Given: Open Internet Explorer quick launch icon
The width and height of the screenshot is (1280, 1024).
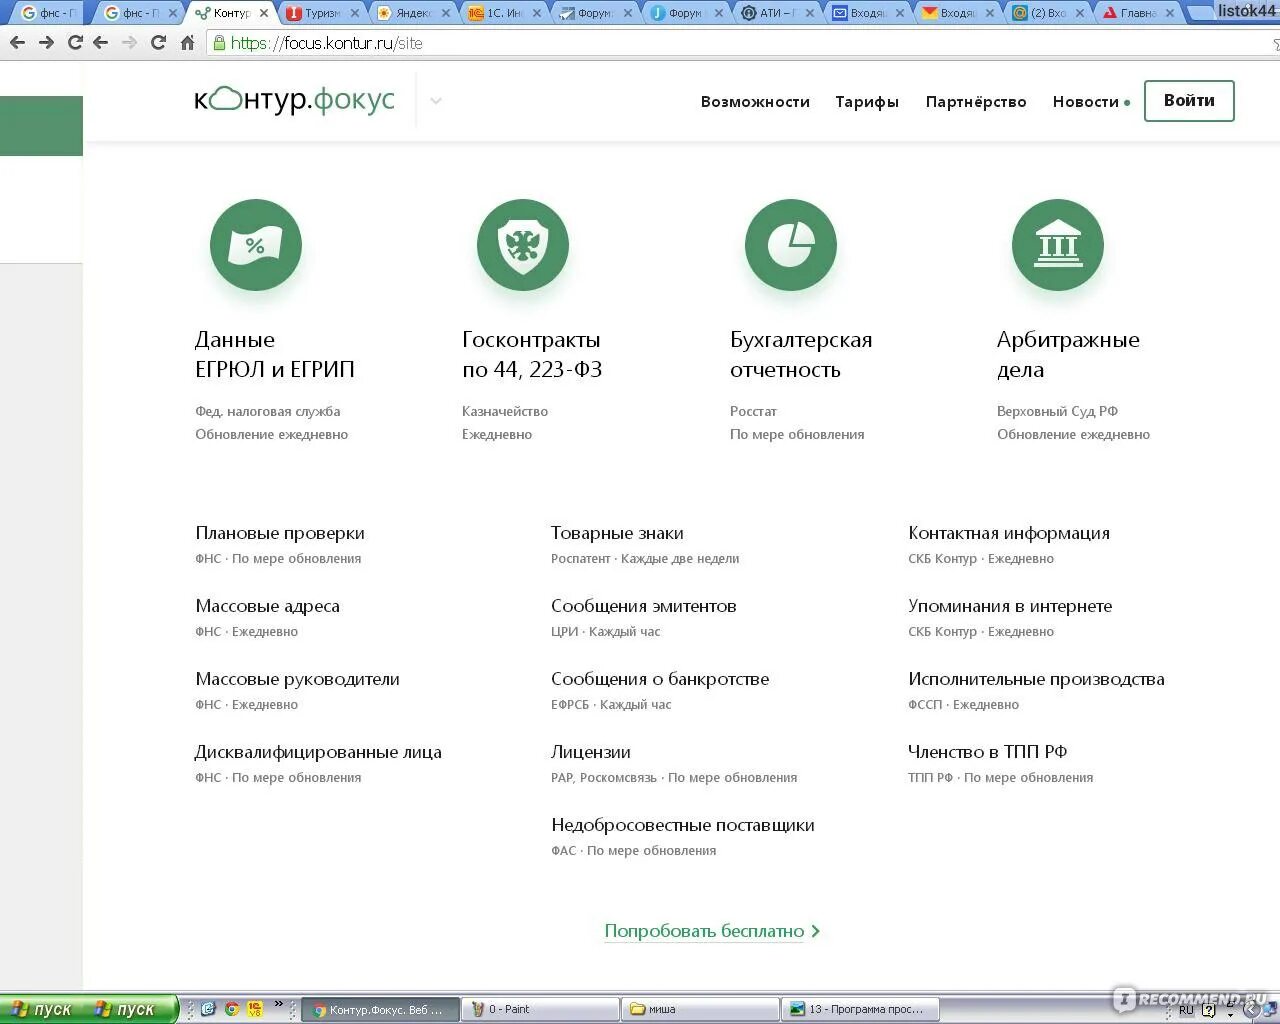Looking at the screenshot, I should [208, 1009].
